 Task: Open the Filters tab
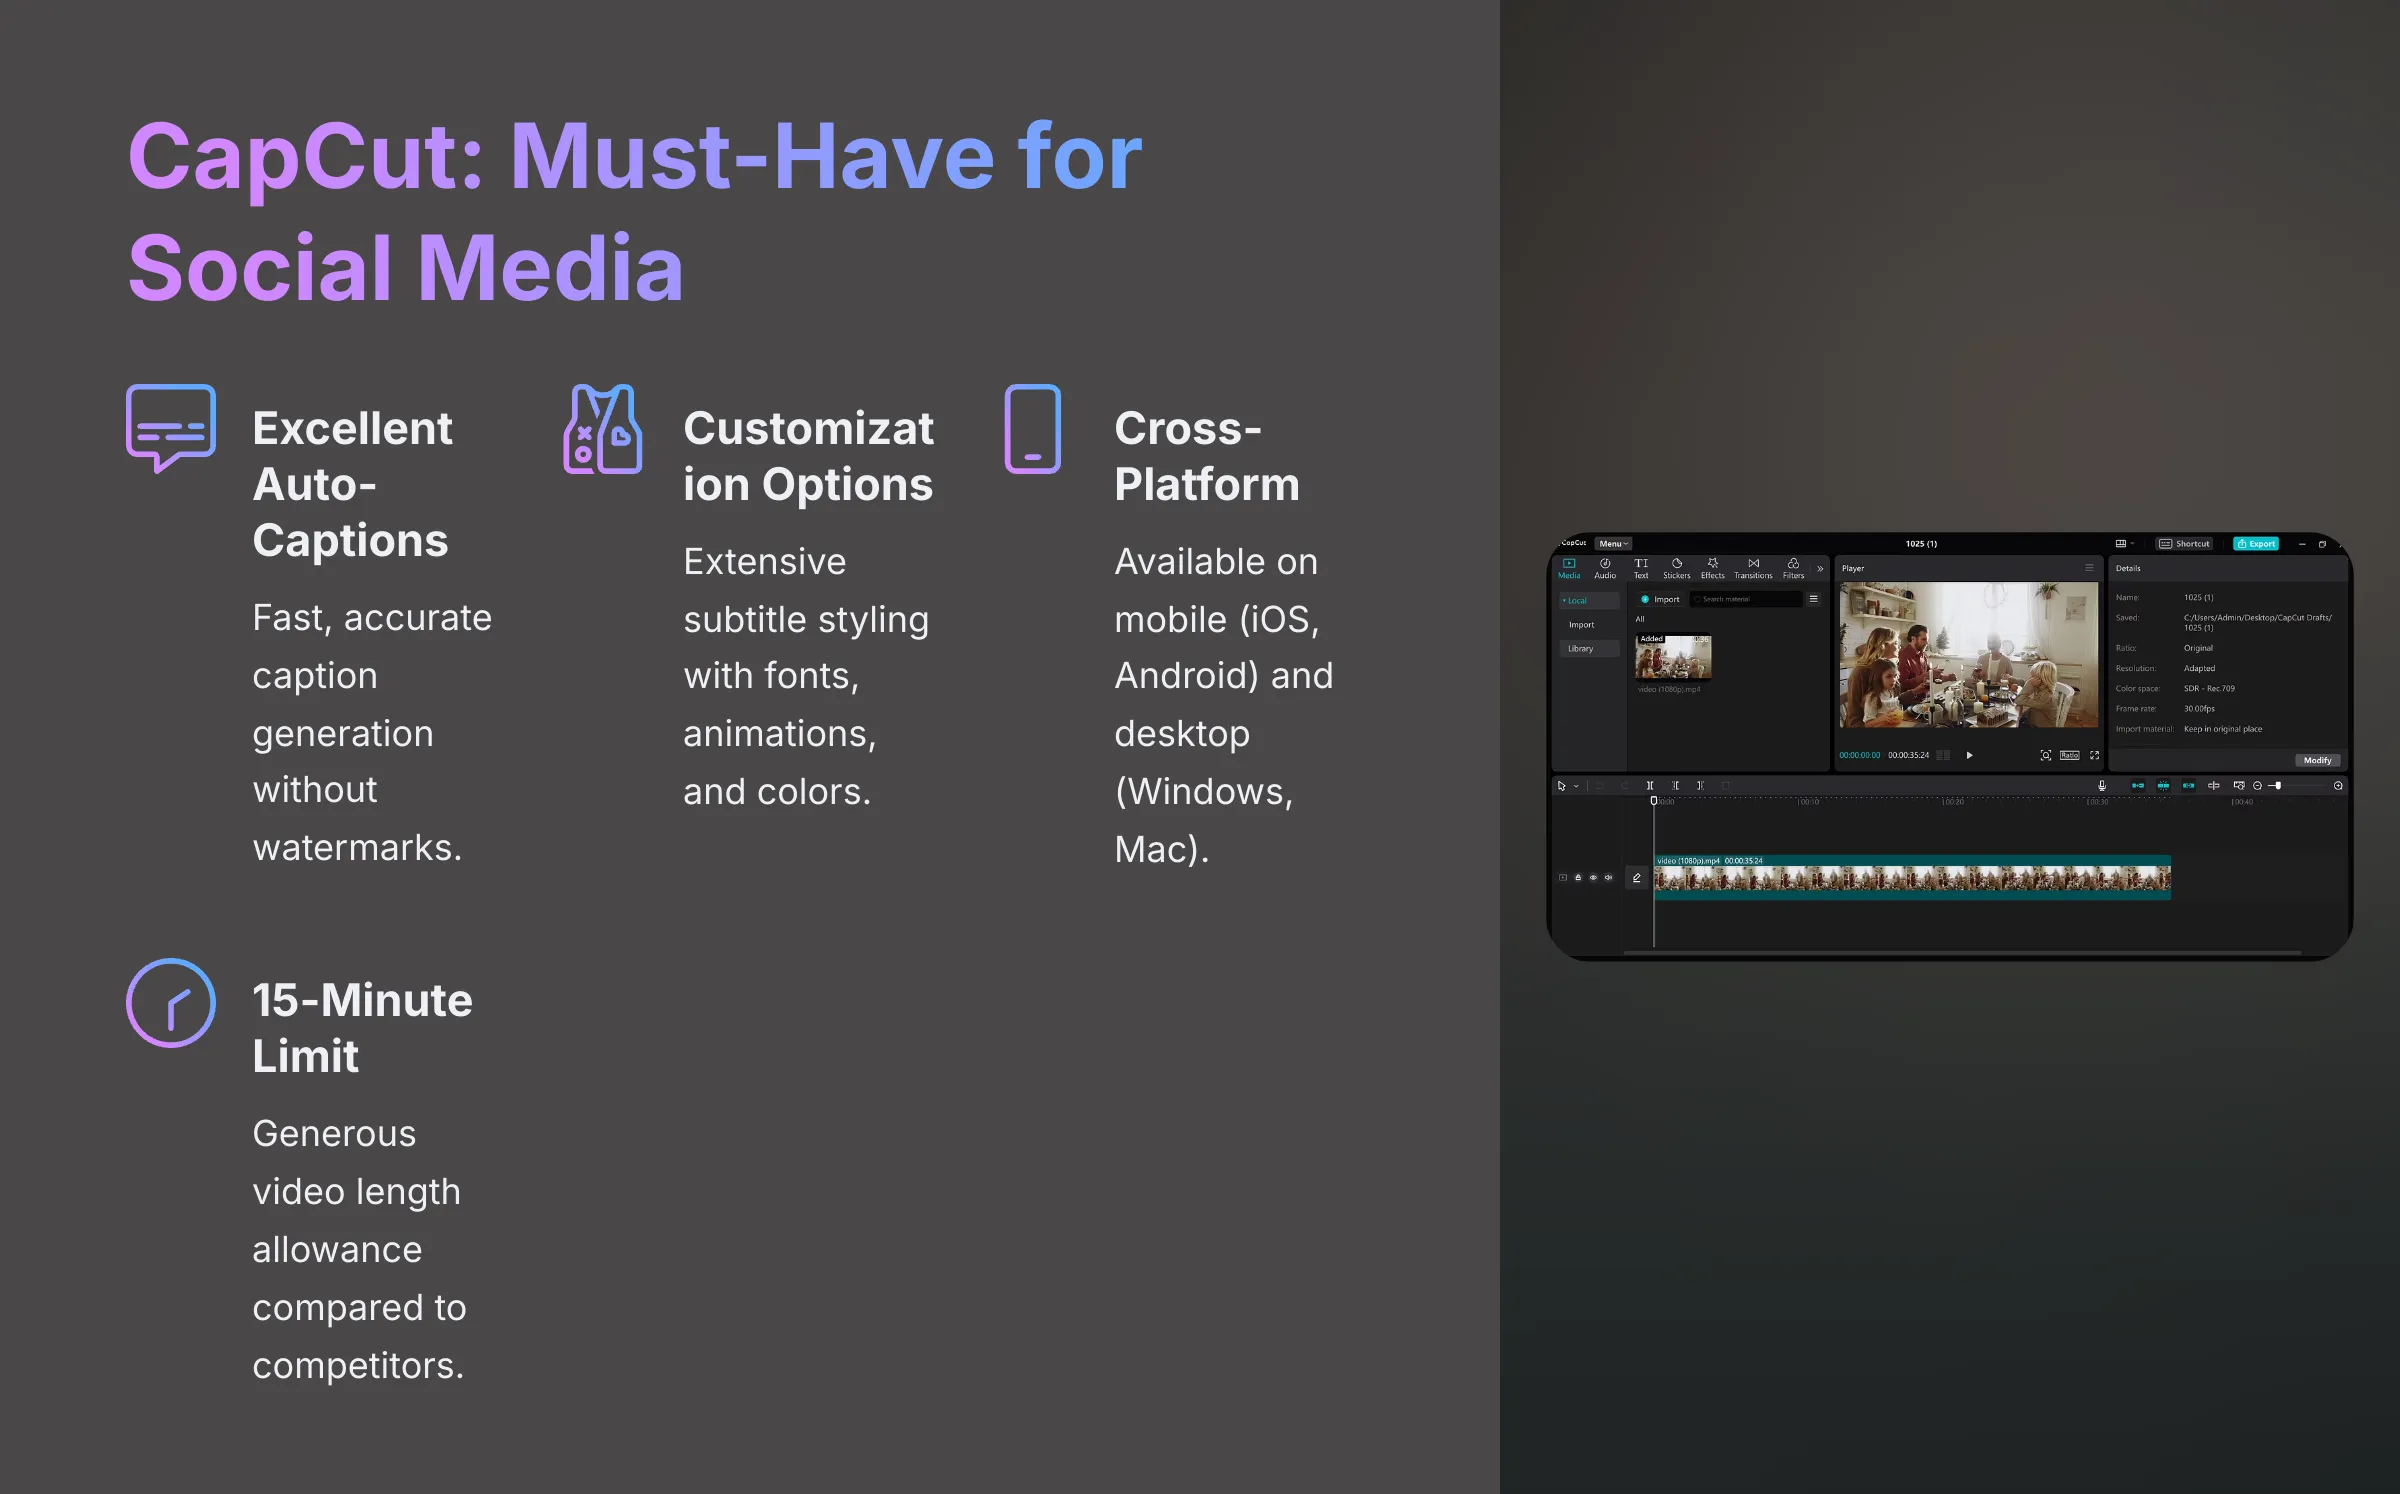(1794, 568)
